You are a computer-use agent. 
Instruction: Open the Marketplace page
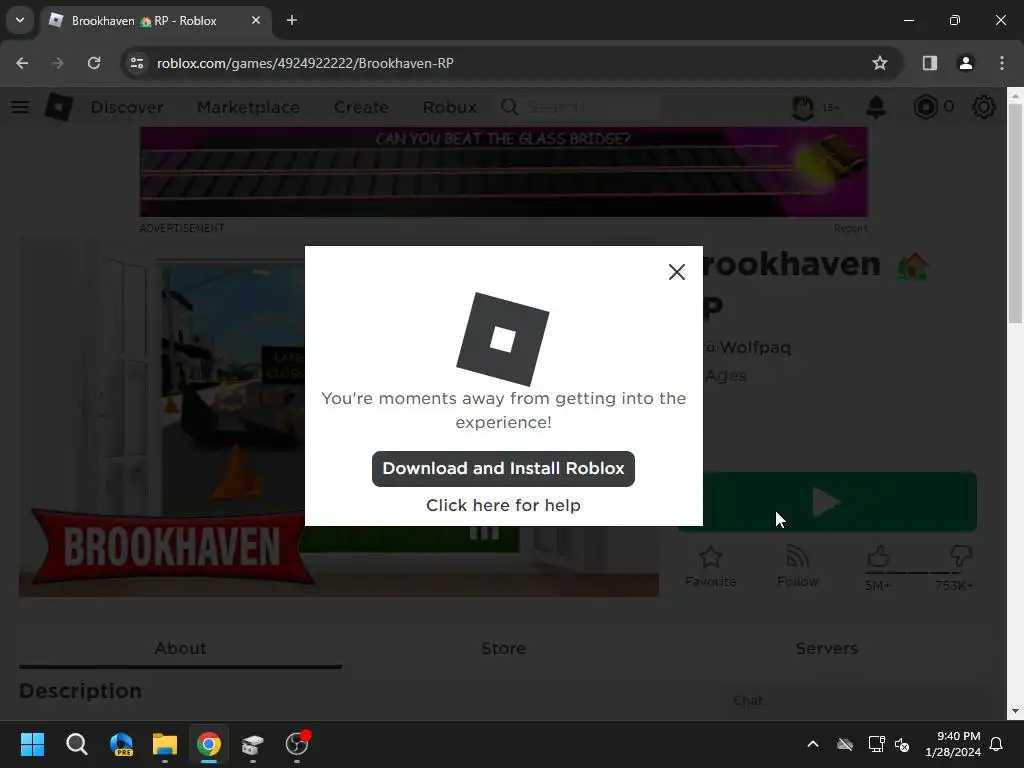point(248,107)
